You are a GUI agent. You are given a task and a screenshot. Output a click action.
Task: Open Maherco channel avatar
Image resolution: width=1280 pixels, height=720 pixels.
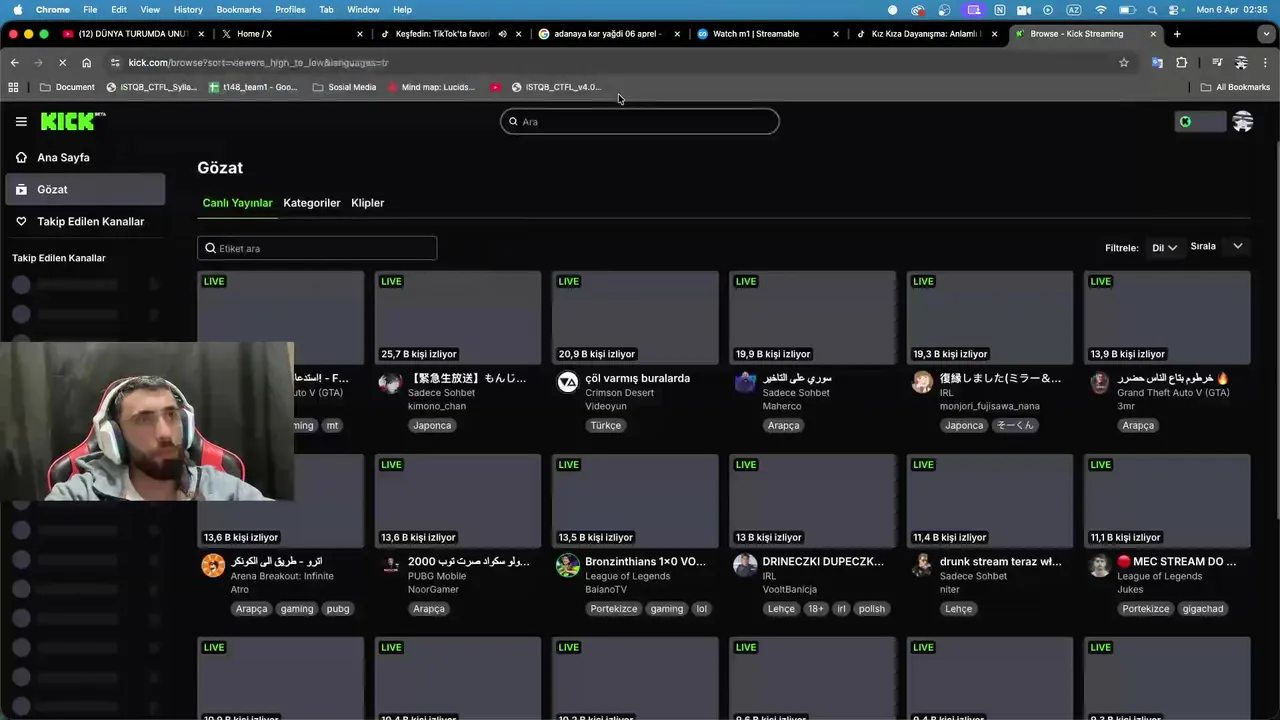(745, 382)
